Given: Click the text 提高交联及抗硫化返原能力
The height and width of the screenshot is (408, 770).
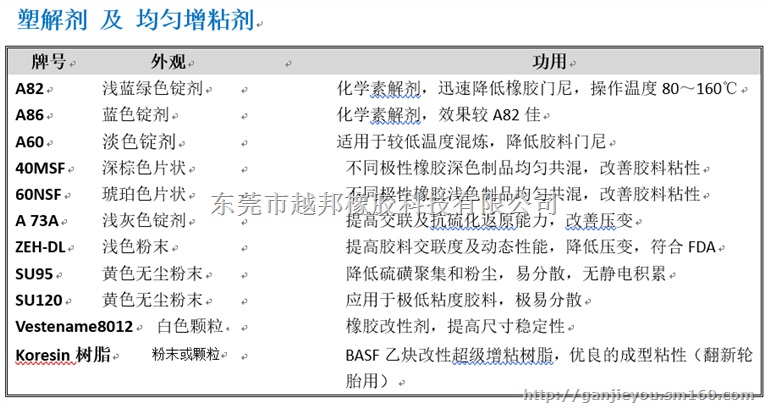Looking at the screenshot, I should click(446, 221).
